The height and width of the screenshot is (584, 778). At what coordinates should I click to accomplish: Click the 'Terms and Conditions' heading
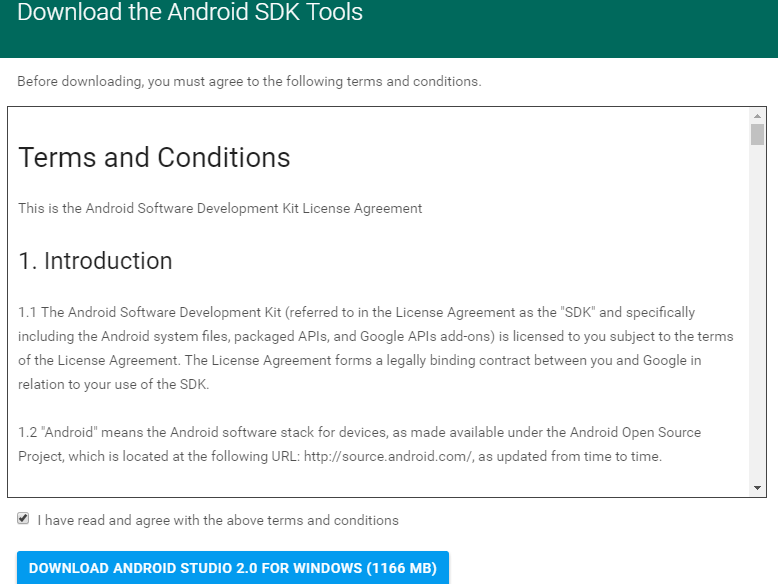154,158
